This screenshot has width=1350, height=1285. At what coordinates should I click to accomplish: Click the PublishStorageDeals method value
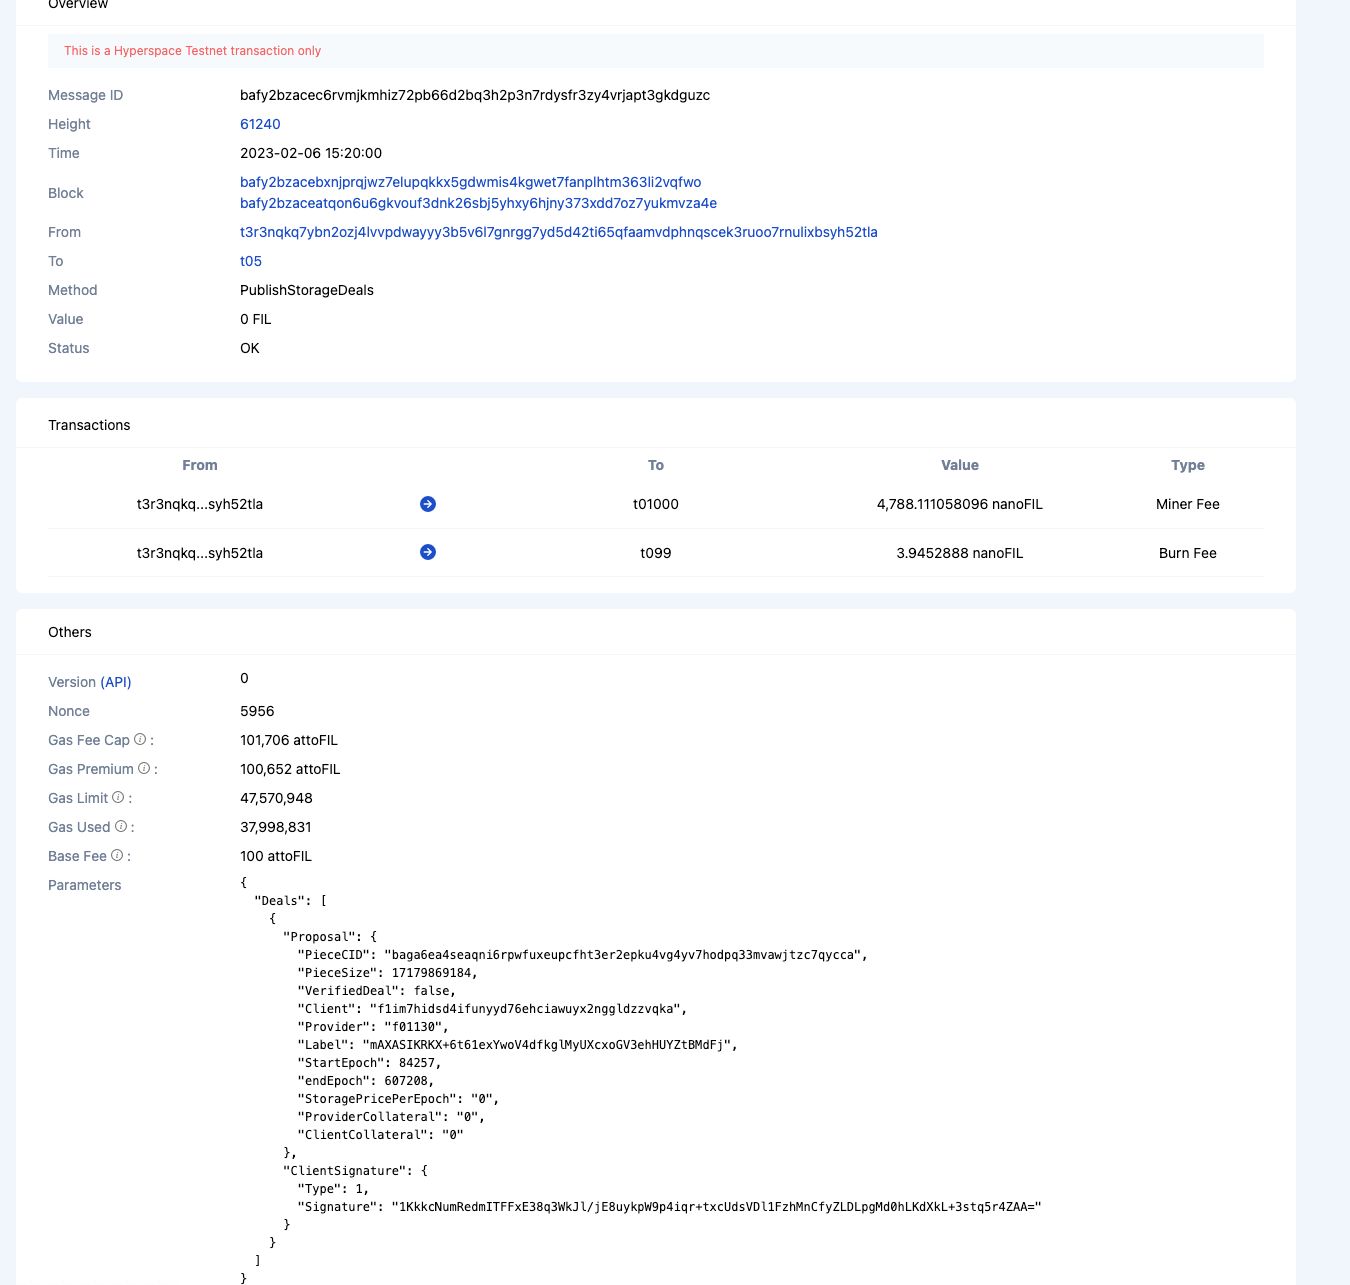click(x=307, y=290)
